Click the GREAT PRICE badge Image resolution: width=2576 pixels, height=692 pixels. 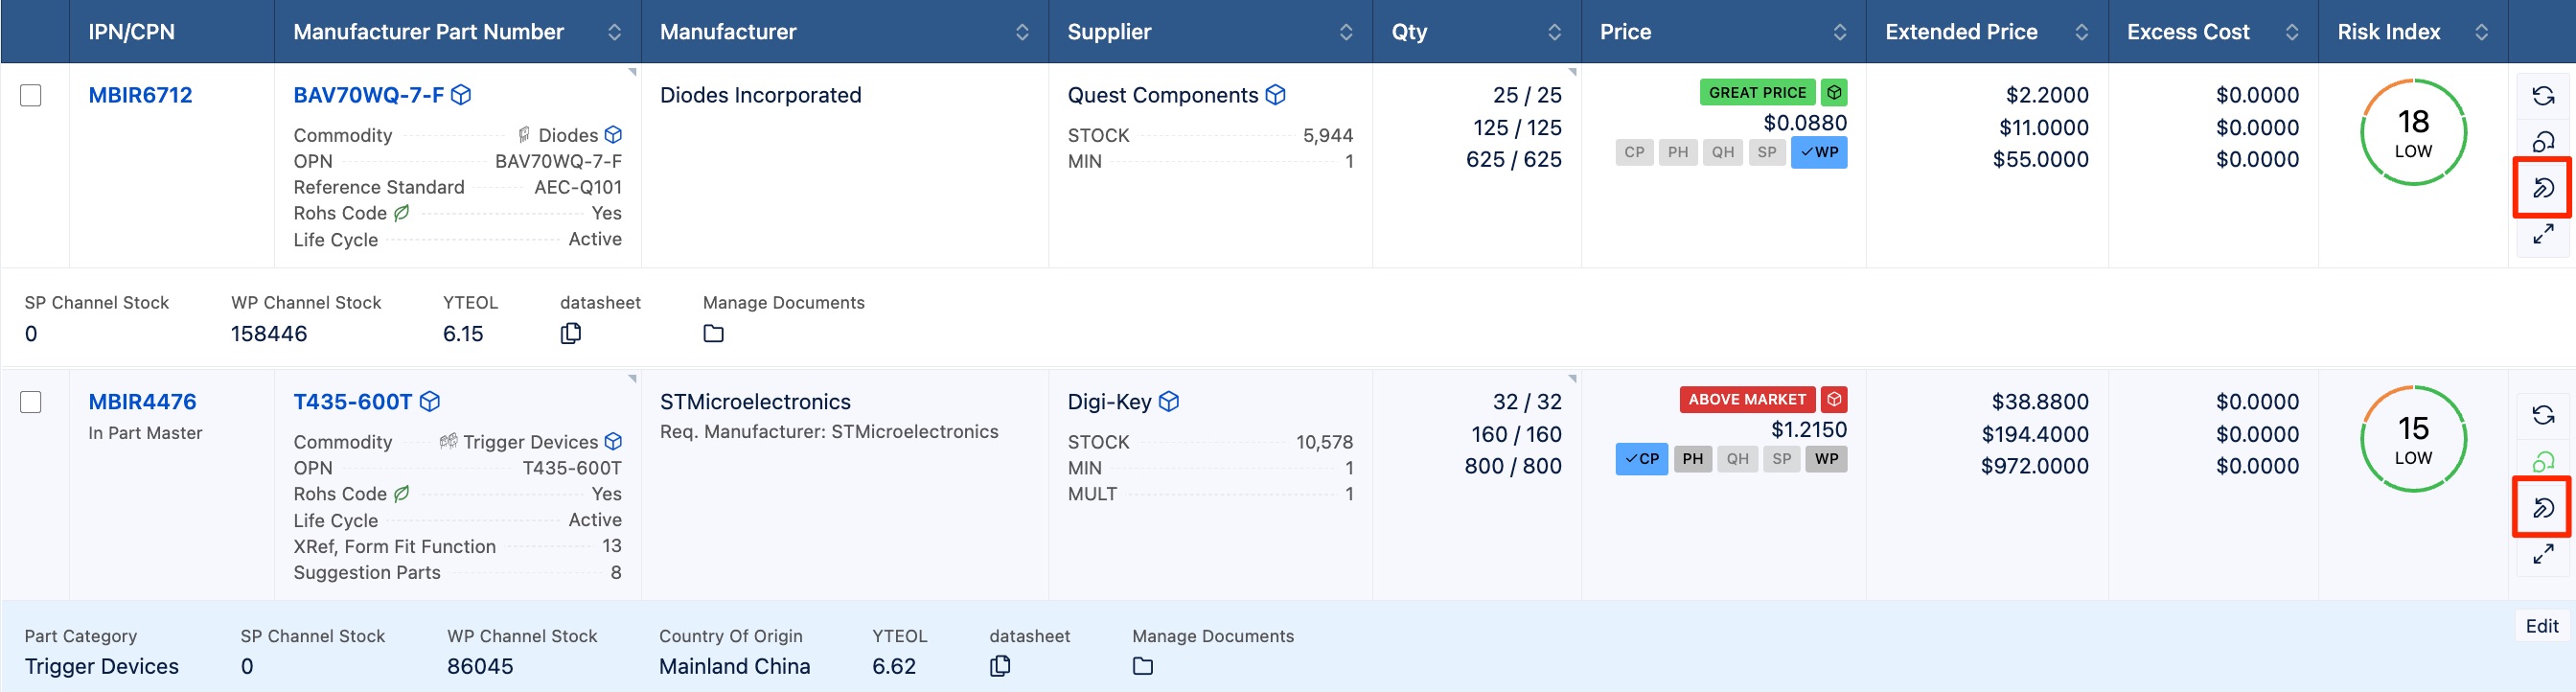(x=1757, y=92)
